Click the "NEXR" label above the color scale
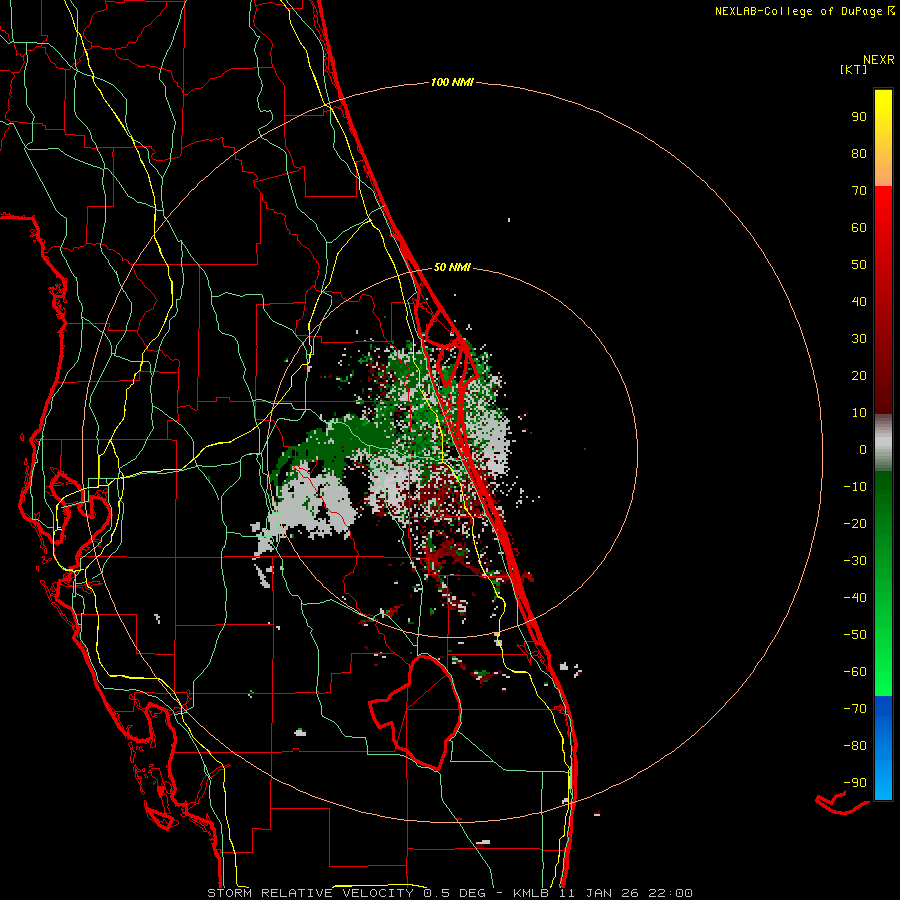This screenshot has width=900, height=900. point(878,60)
